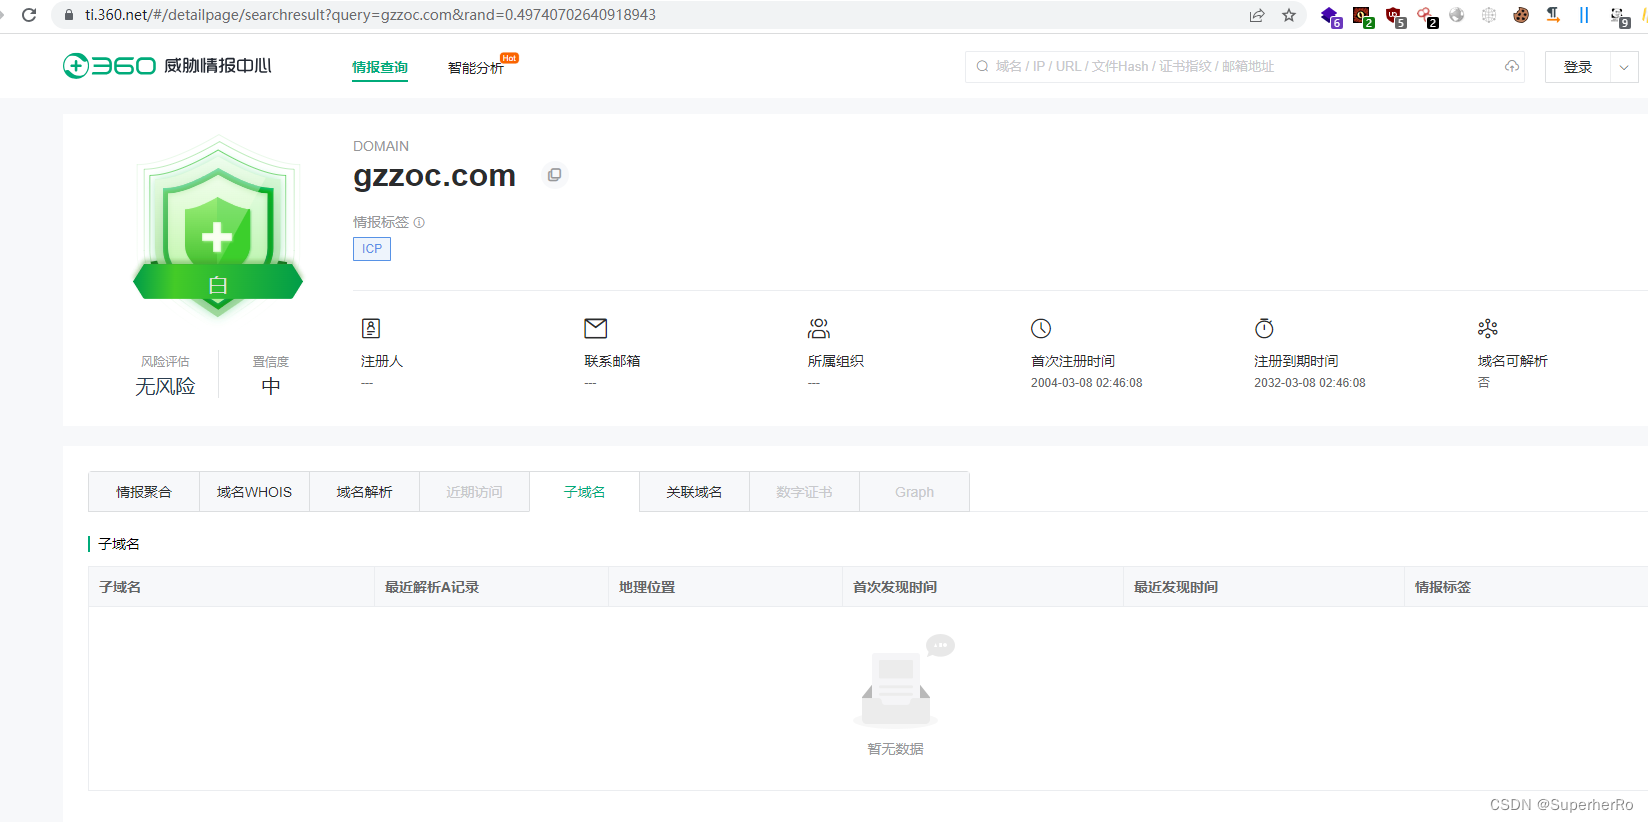Click the paragraph-mark extension icon

(1553, 15)
